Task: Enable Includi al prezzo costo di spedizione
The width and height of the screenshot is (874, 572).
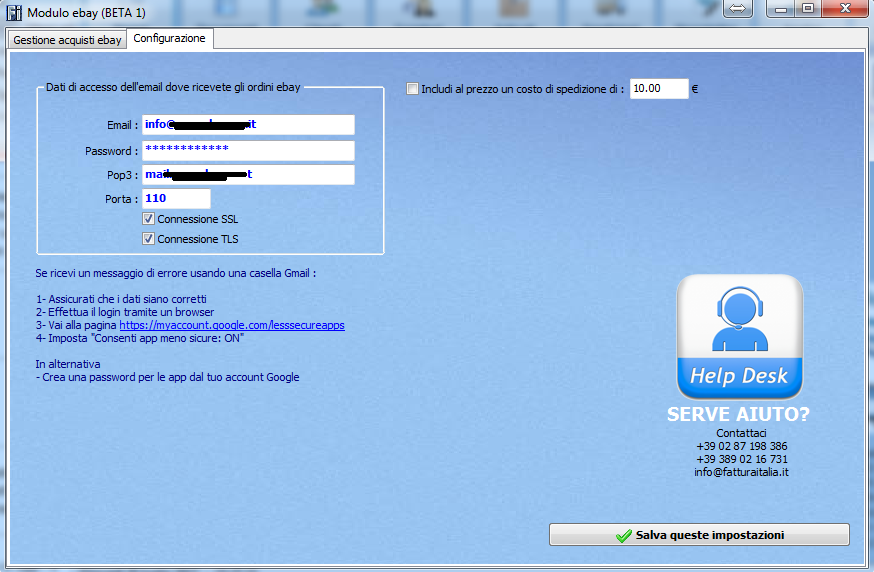Action: (x=412, y=89)
